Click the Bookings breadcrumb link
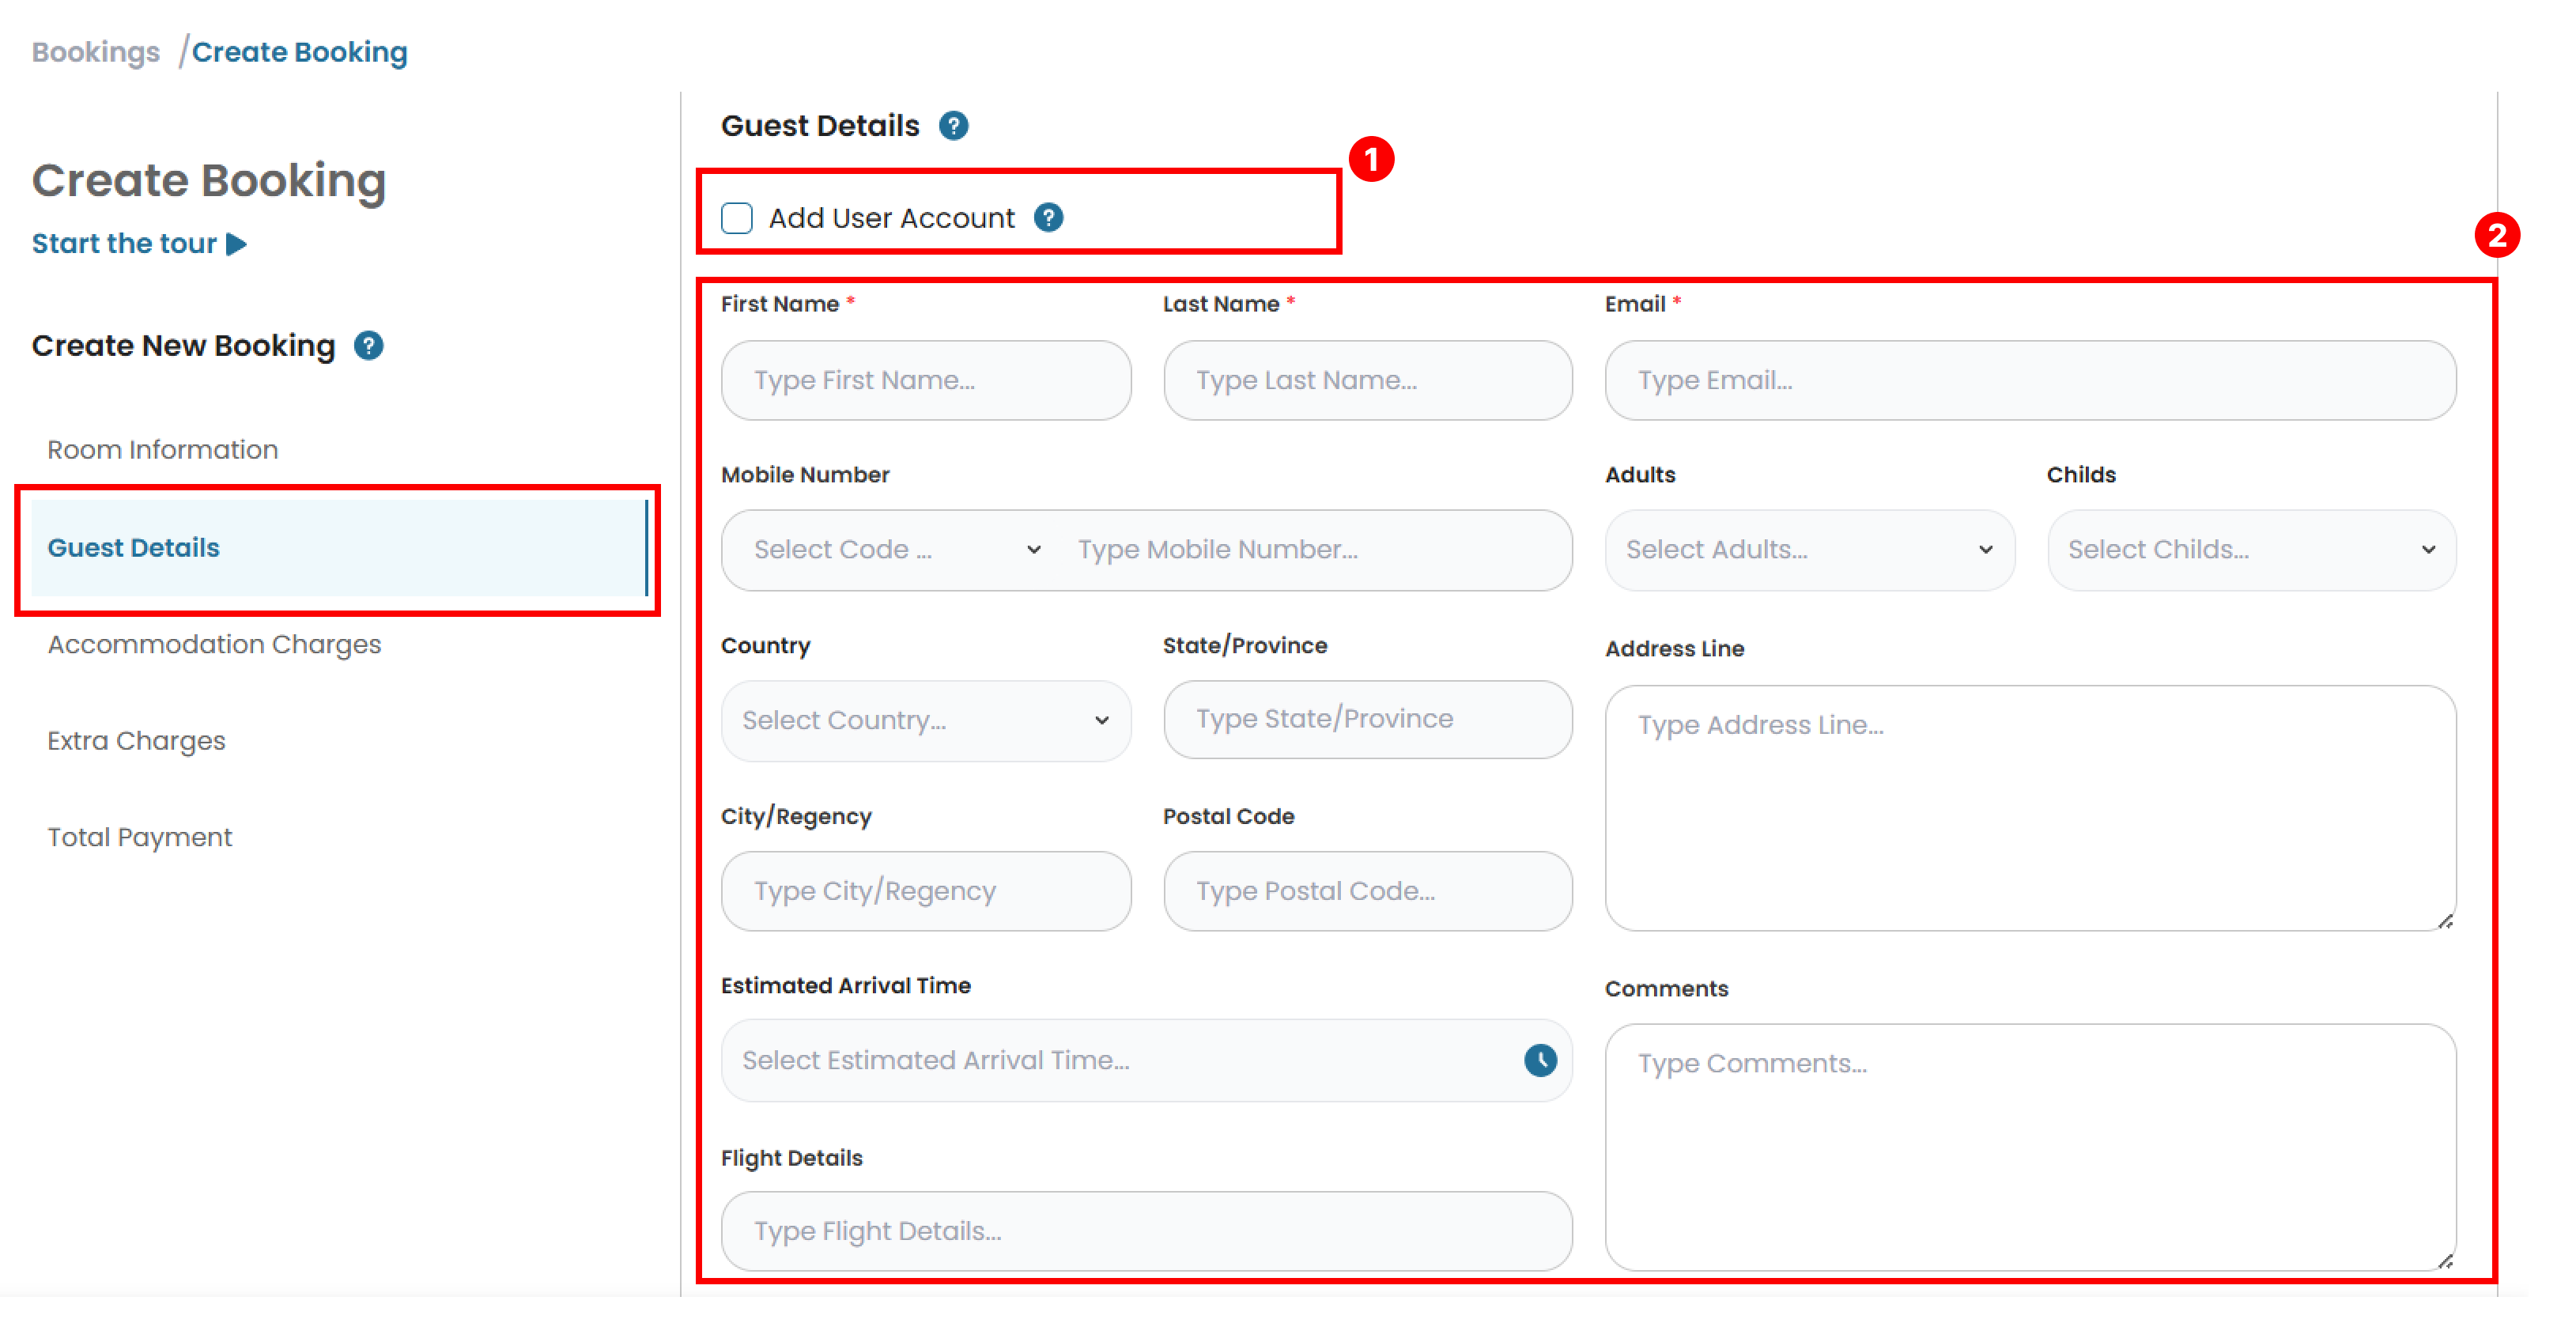This screenshot has height=1327, width=2576. pos(95,52)
